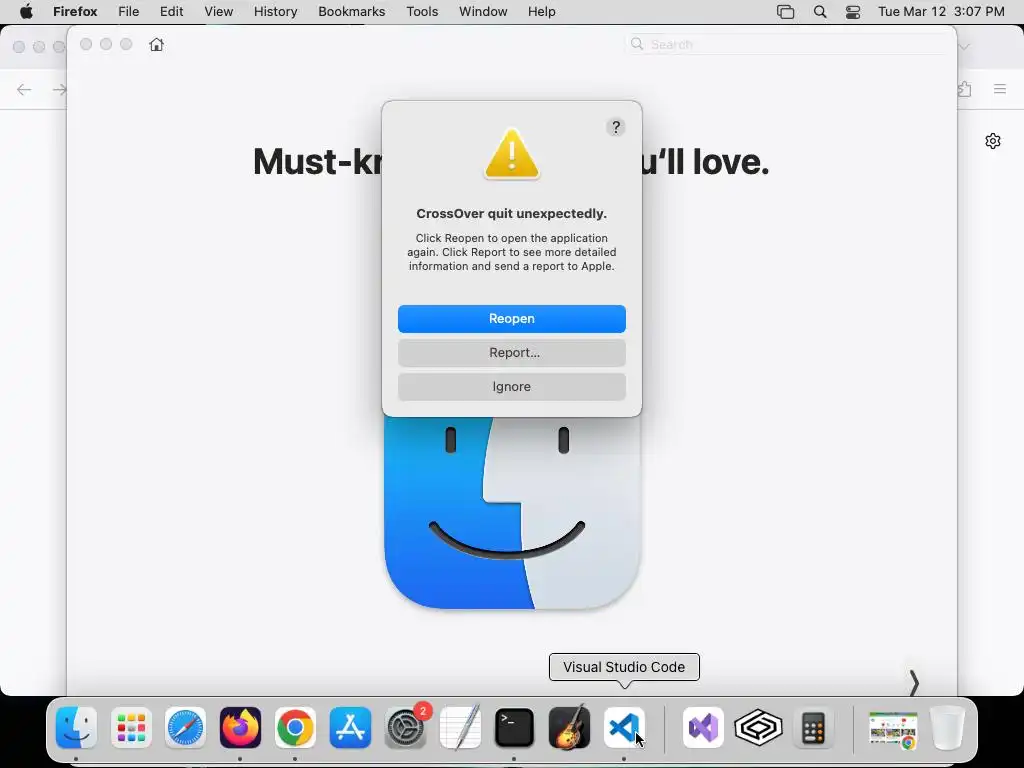Open the History menu

(276, 12)
